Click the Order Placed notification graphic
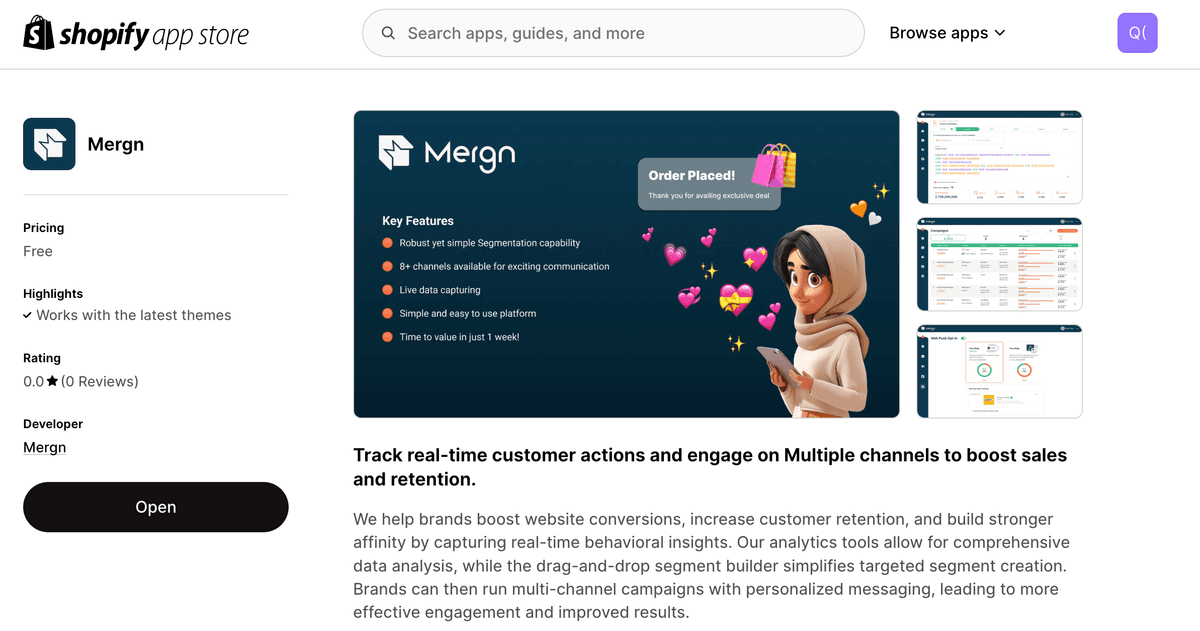 coord(709,184)
